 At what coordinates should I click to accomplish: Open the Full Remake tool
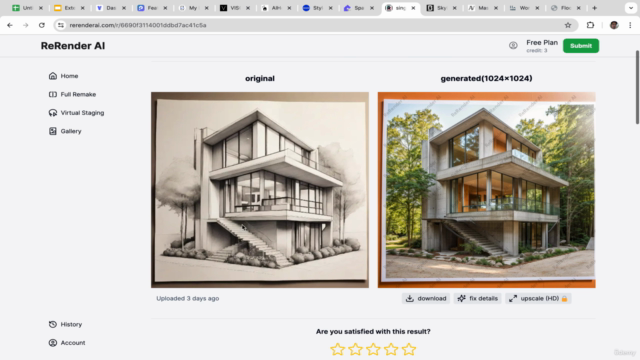[72, 94]
